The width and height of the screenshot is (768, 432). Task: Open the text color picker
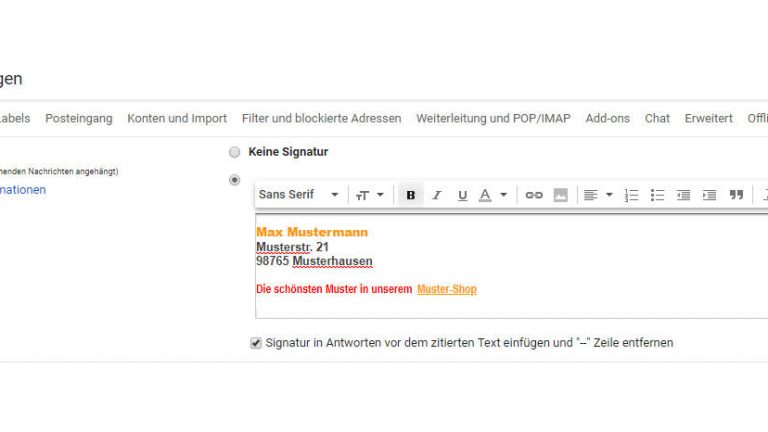click(492, 195)
